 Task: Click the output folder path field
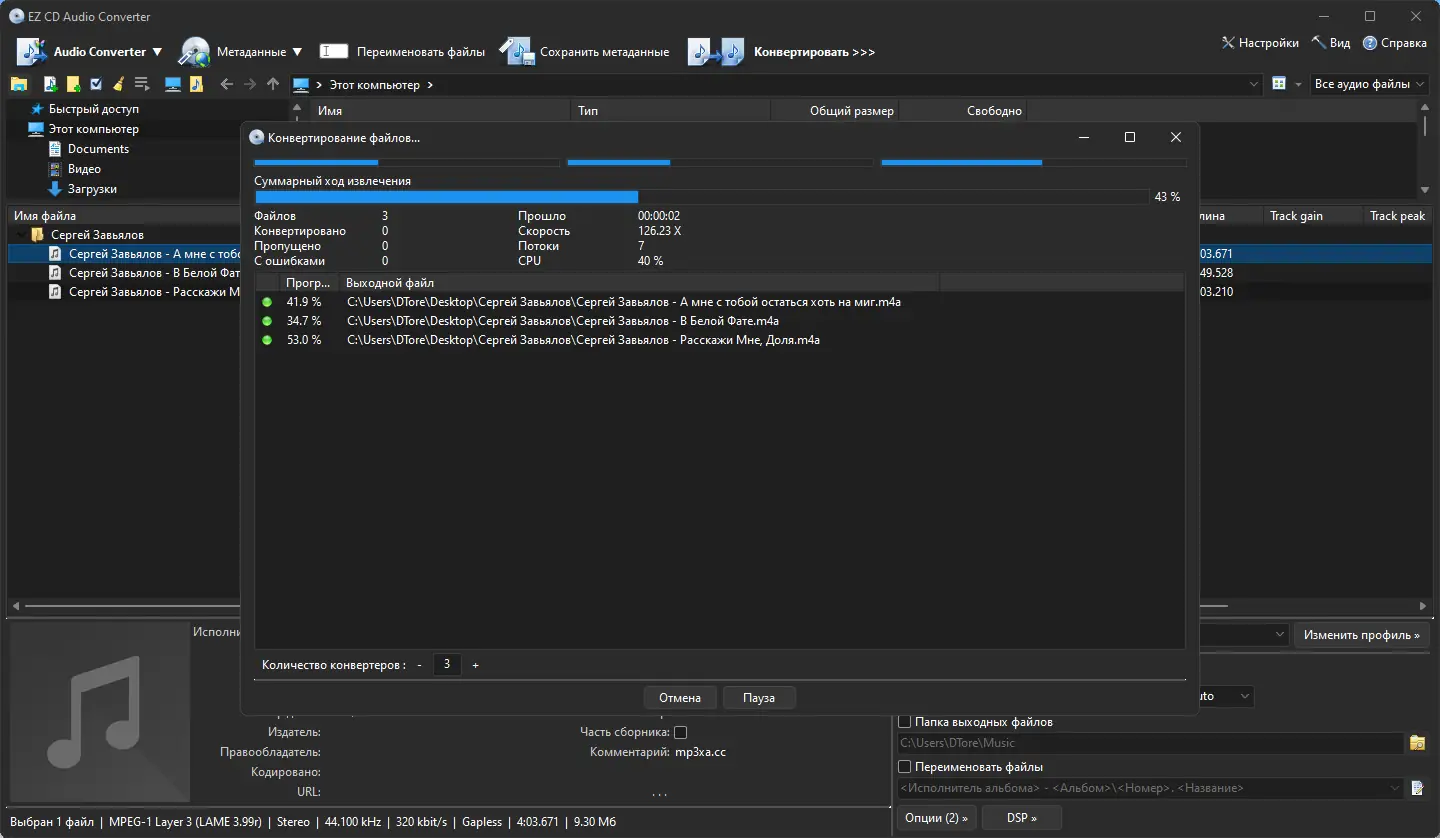1151,743
